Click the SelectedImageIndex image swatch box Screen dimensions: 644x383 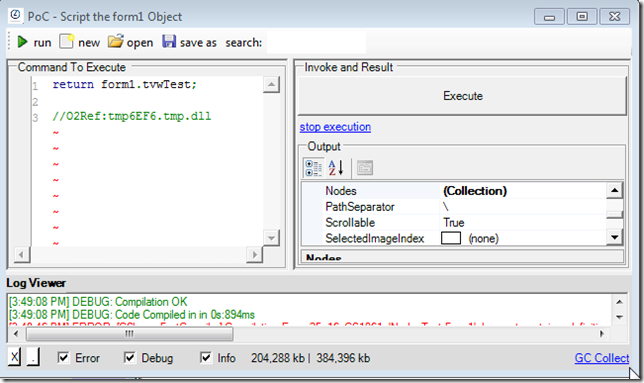451,238
